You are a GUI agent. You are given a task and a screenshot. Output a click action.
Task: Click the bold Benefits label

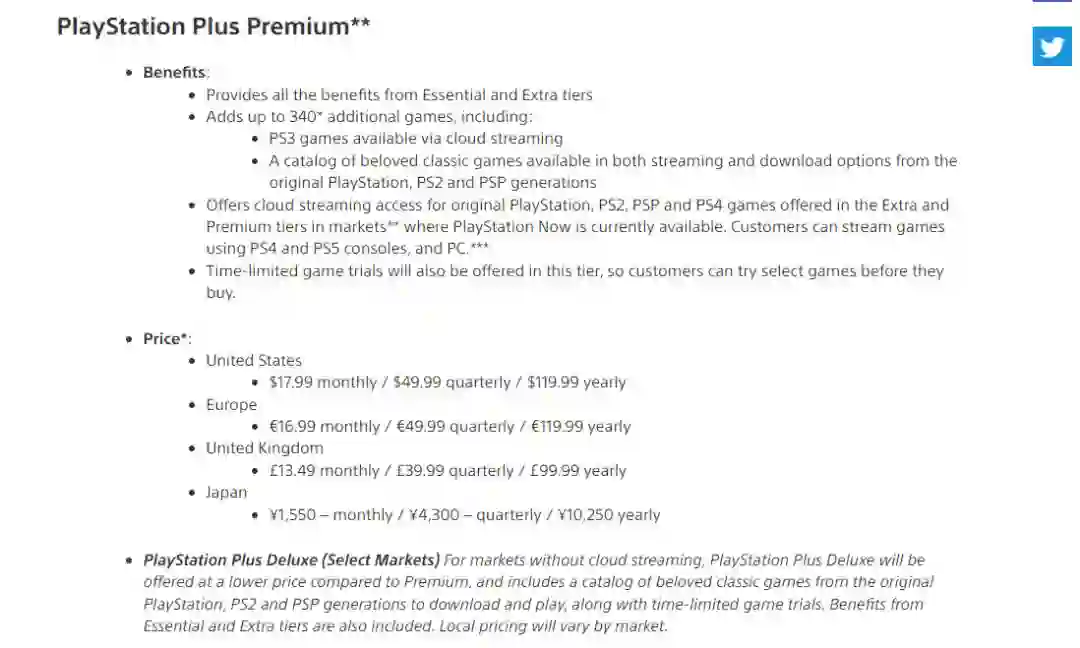click(x=174, y=73)
